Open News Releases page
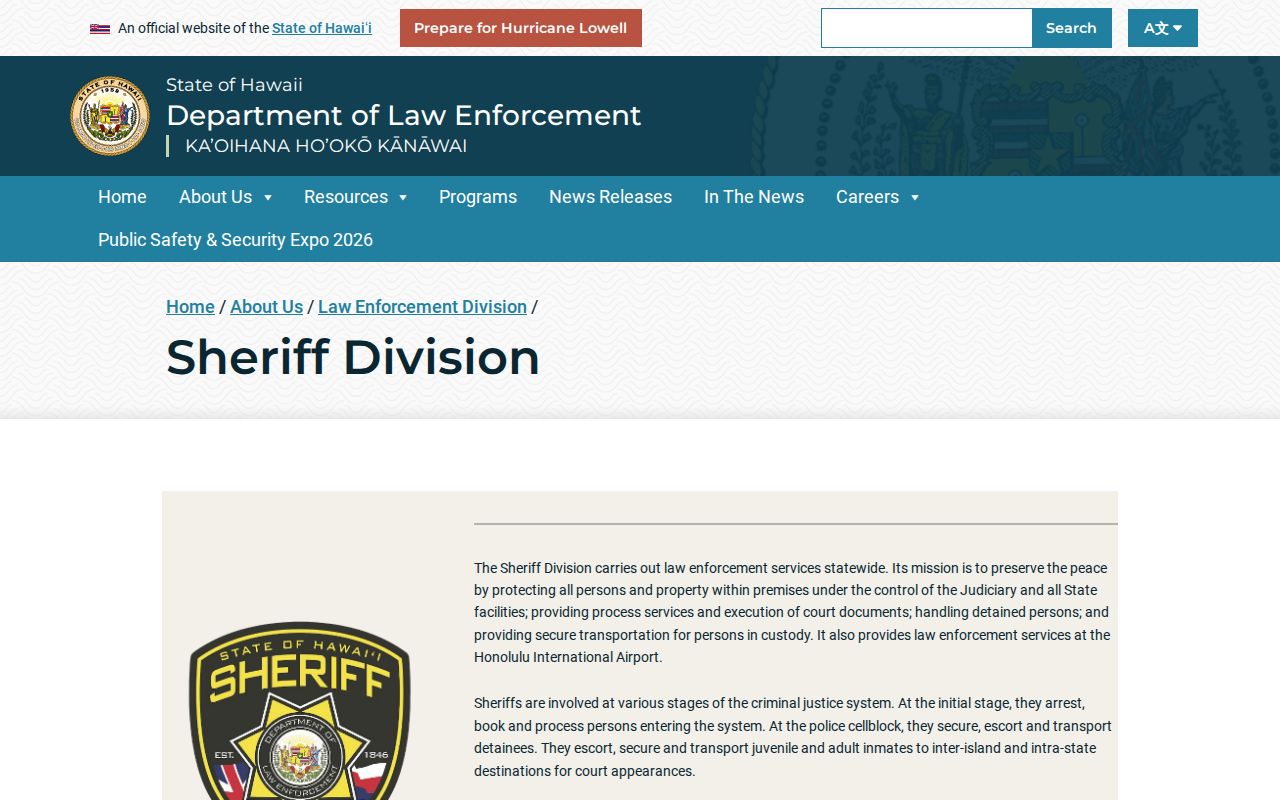This screenshot has height=800, width=1280. pos(610,197)
